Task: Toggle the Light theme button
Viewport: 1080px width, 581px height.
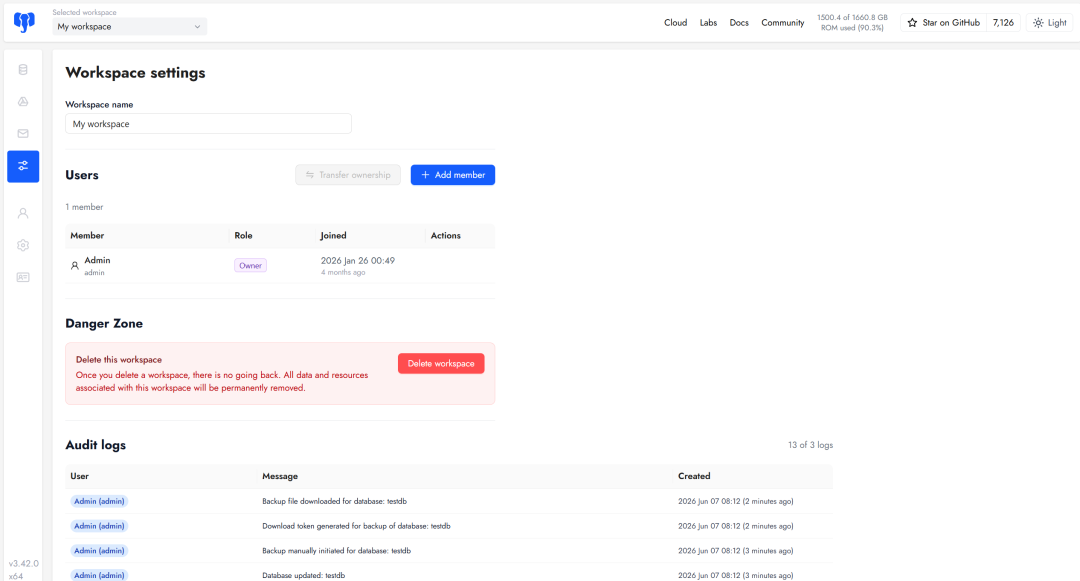Action: (x=1050, y=23)
